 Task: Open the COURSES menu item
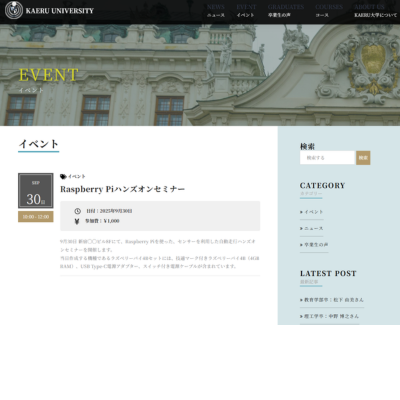pos(329,11)
